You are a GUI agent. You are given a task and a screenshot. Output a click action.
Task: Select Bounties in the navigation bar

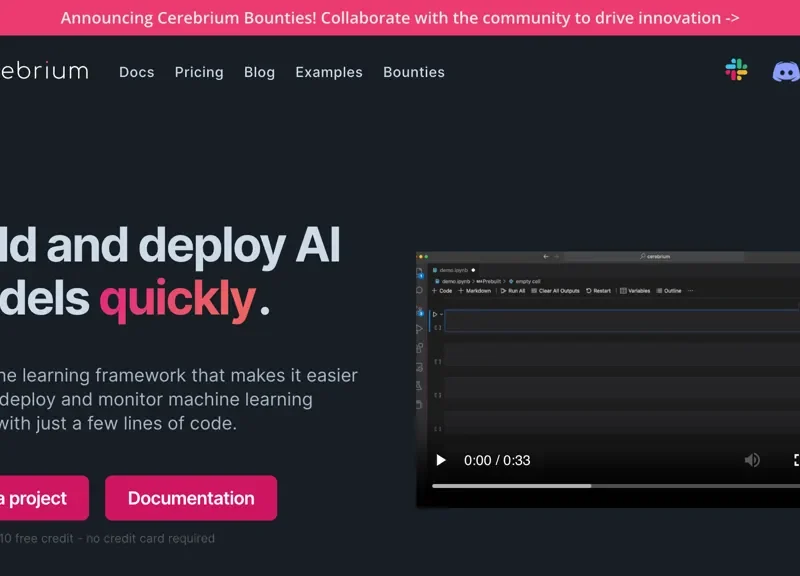pyautogui.click(x=414, y=72)
